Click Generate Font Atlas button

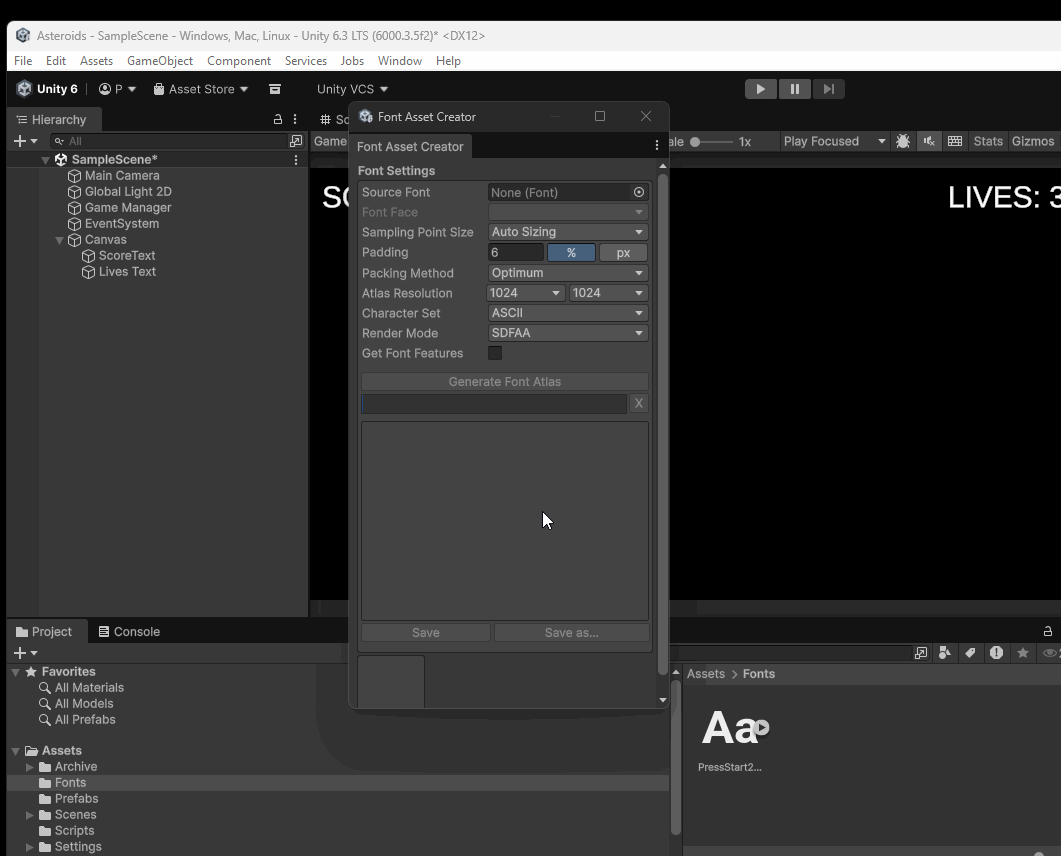click(505, 382)
